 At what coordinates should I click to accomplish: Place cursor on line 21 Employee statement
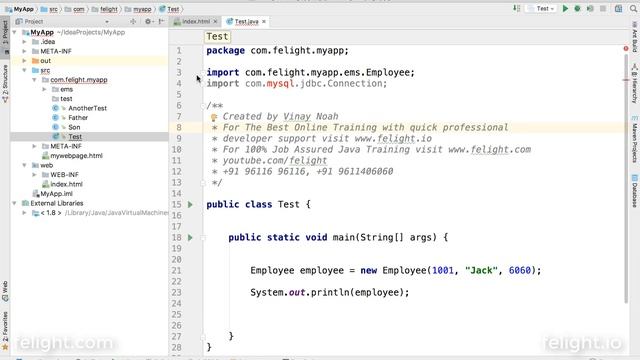[396, 271]
